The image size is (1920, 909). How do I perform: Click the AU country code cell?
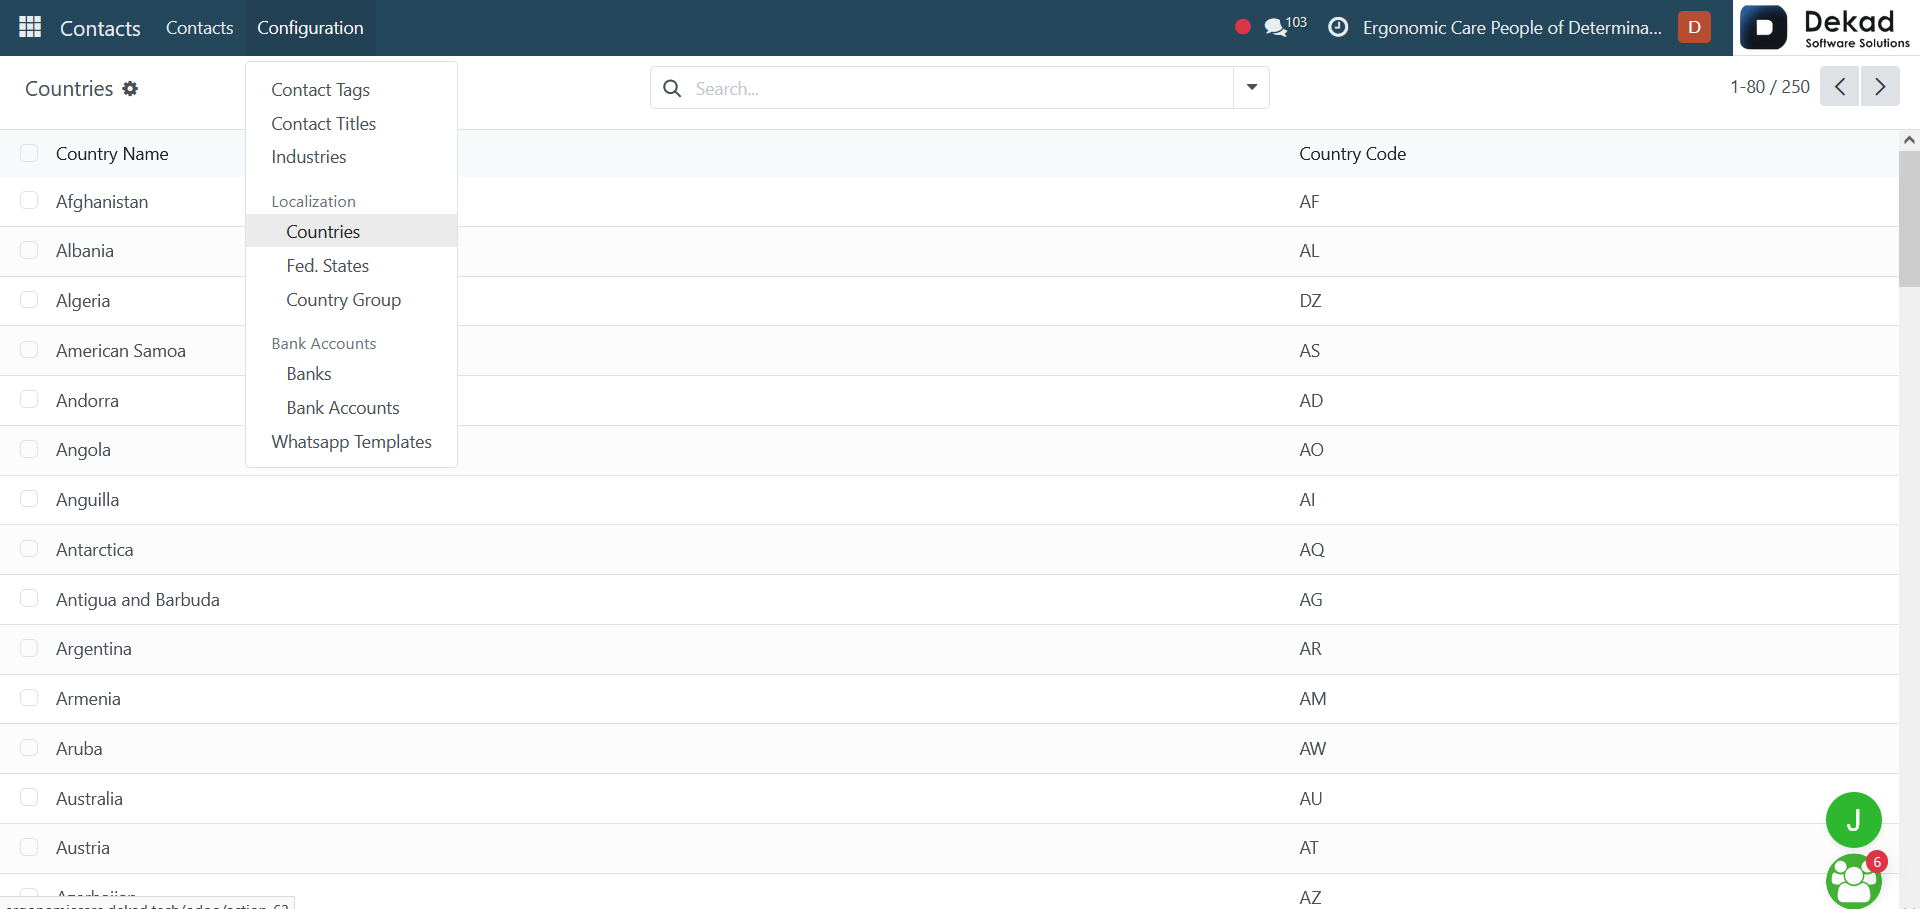pyautogui.click(x=1311, y=799)
